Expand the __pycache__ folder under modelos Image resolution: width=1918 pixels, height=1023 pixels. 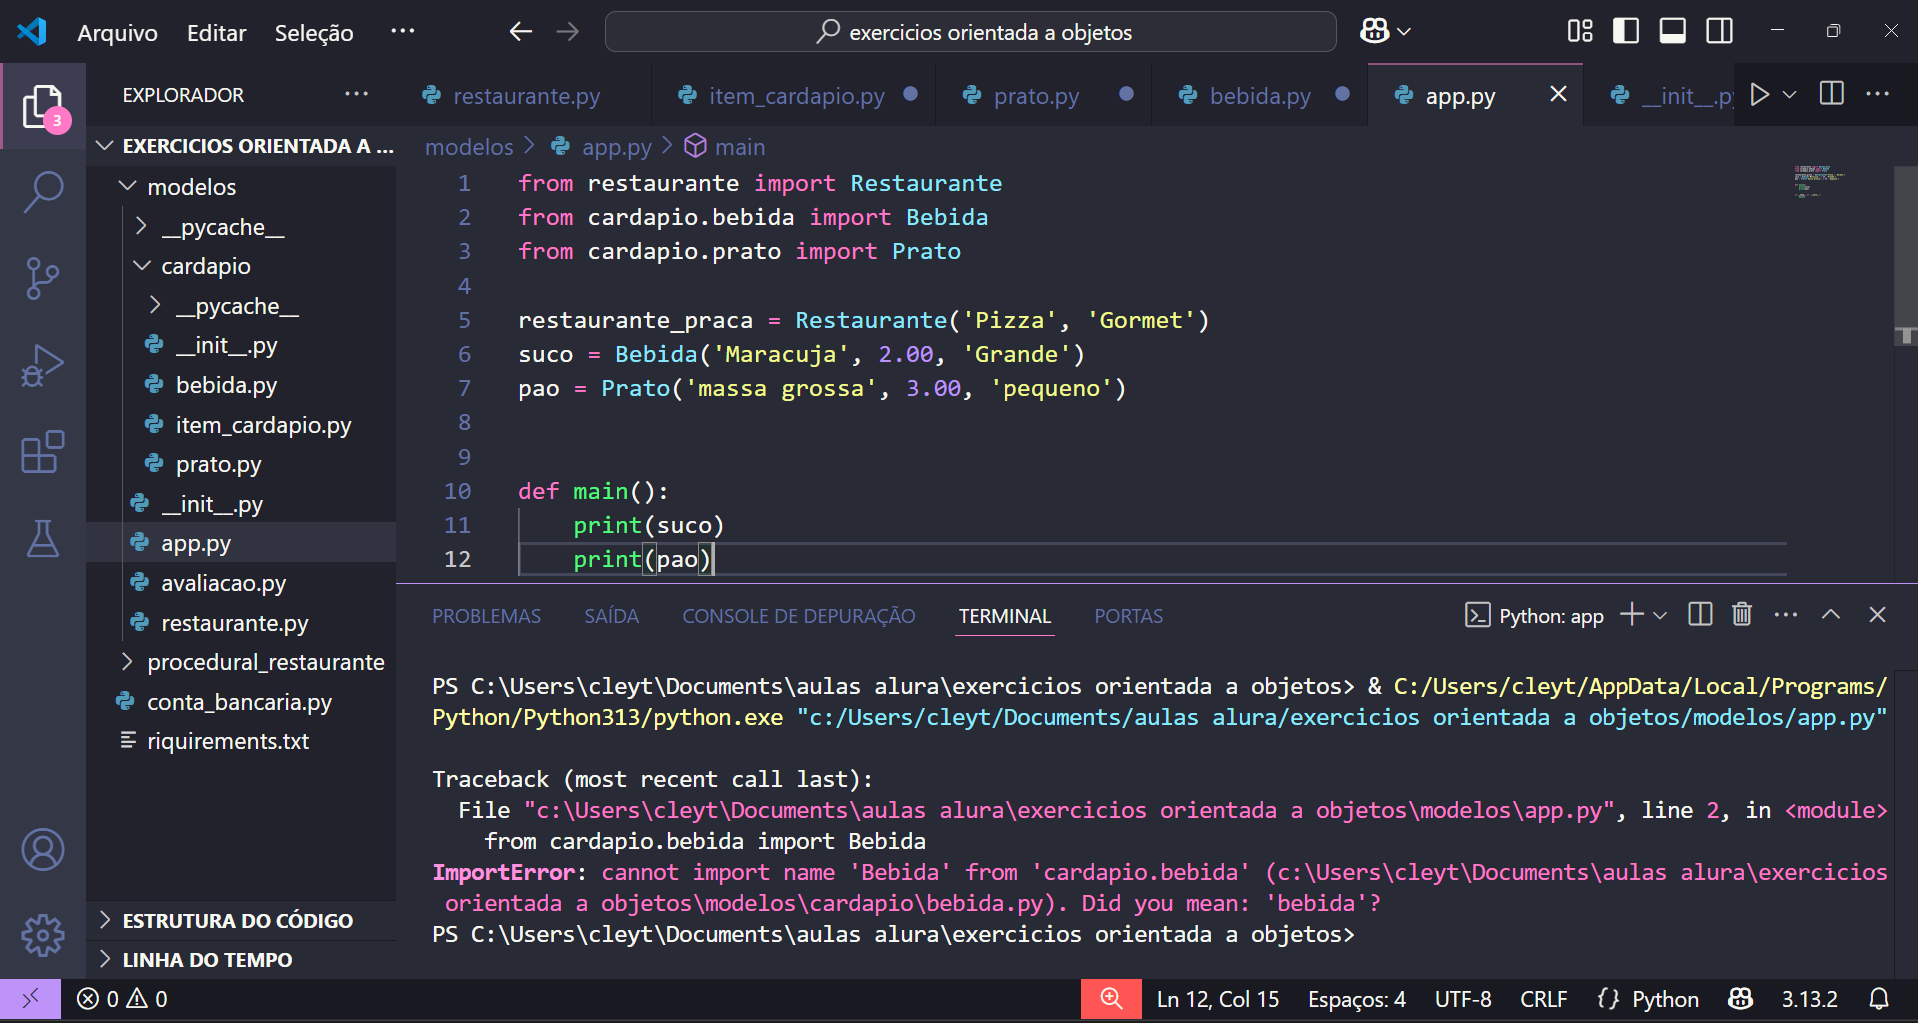(x=141, y=226)
